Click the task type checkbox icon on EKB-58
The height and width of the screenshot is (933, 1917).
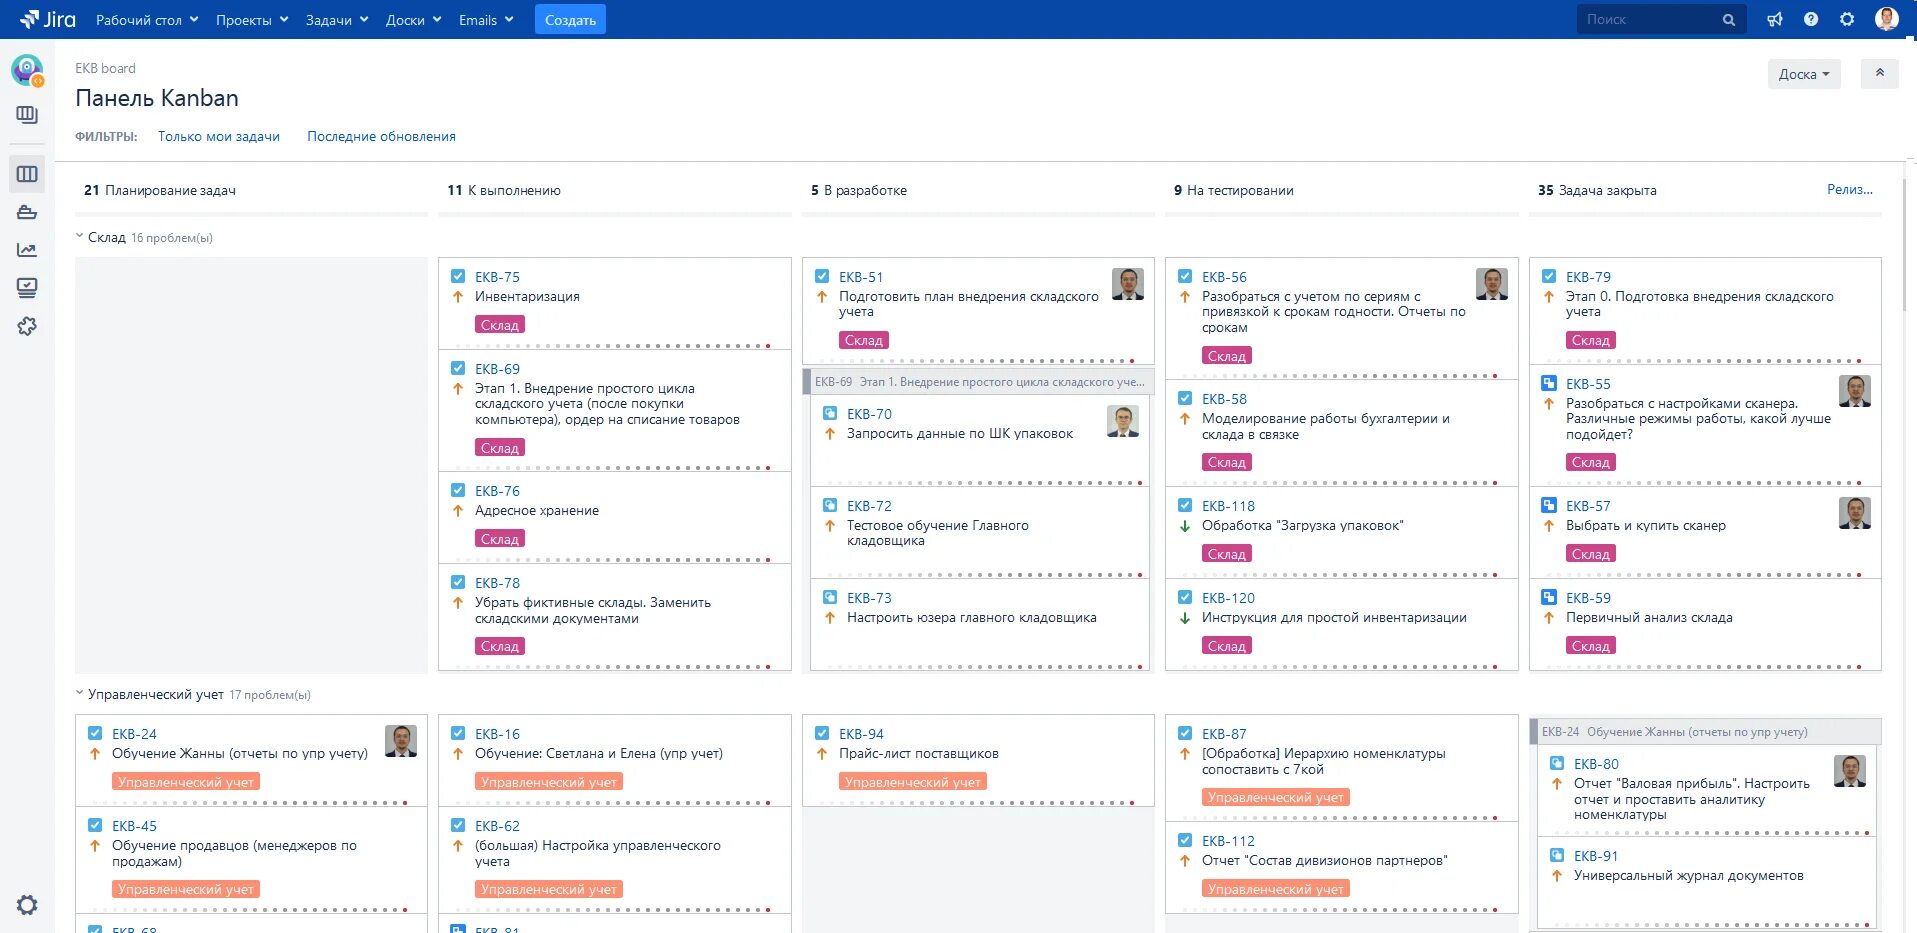tap(1185, 399)
